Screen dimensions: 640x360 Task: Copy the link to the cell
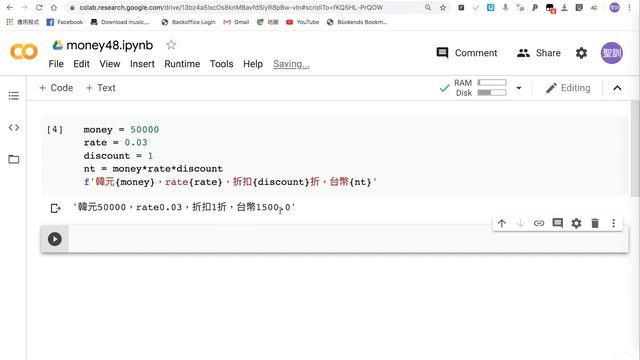tap(539, 223)
